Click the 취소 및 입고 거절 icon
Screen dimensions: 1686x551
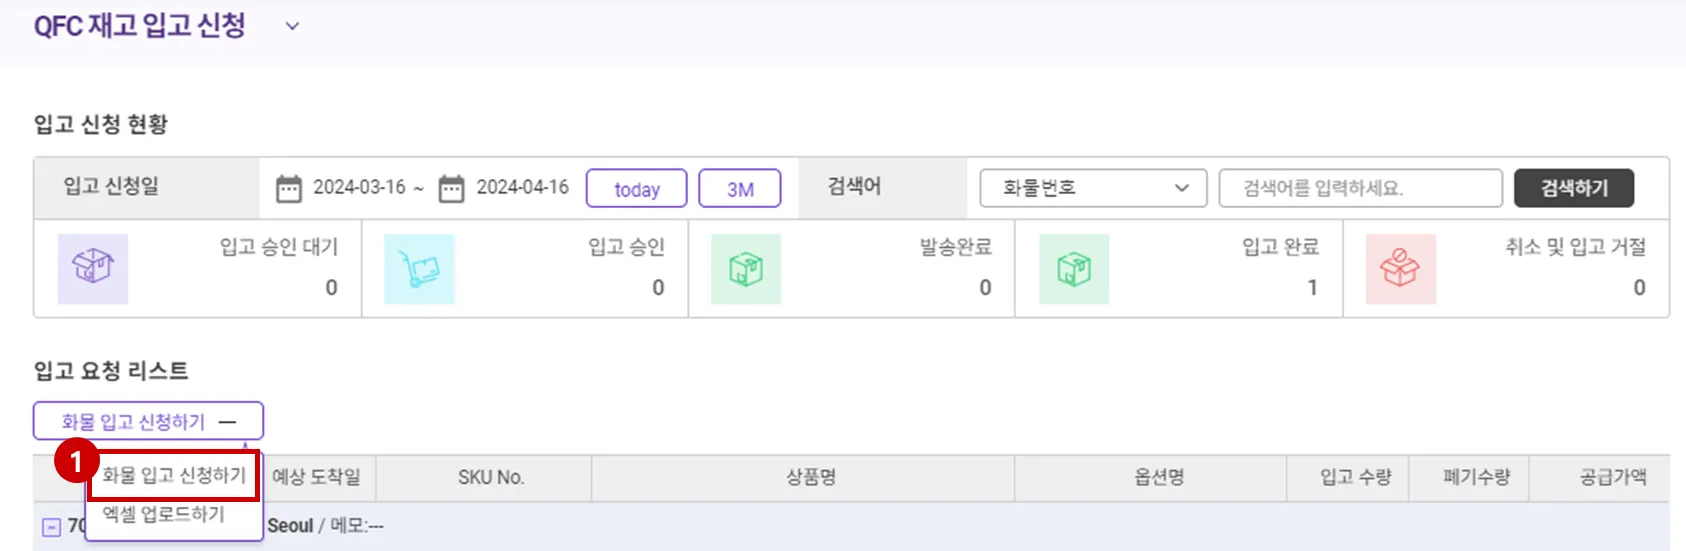(1400, 268)
